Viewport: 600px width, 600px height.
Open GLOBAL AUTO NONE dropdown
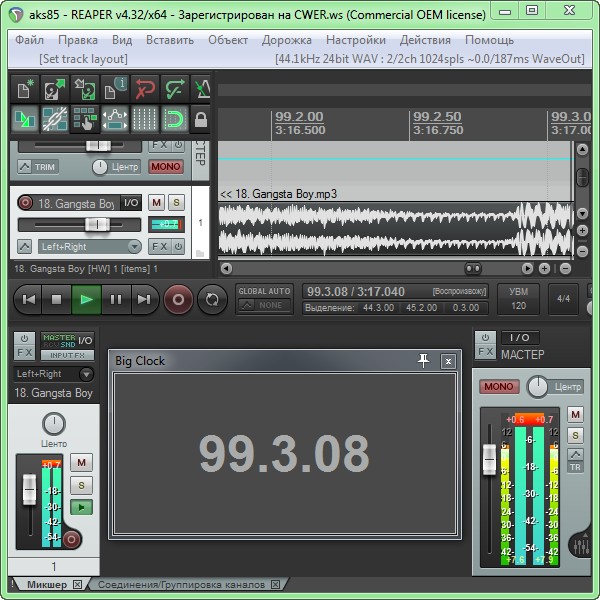tap(265, 305)
